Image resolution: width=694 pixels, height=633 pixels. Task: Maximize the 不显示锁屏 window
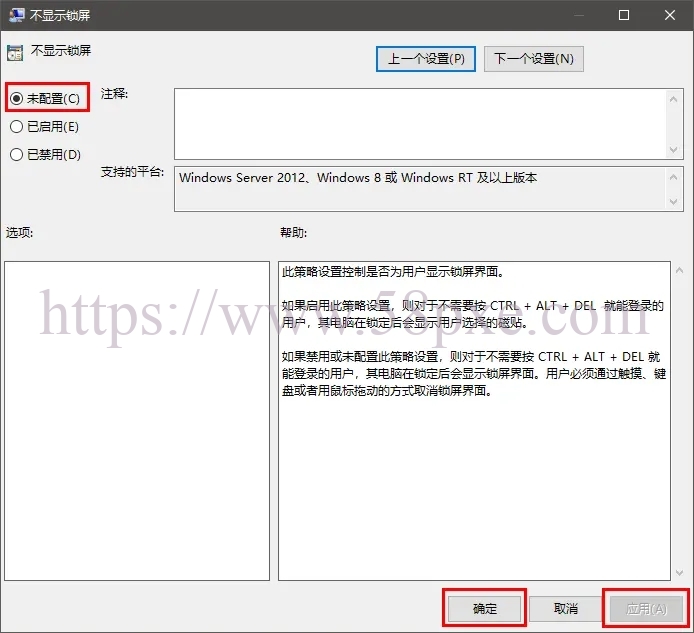(624, 15)
